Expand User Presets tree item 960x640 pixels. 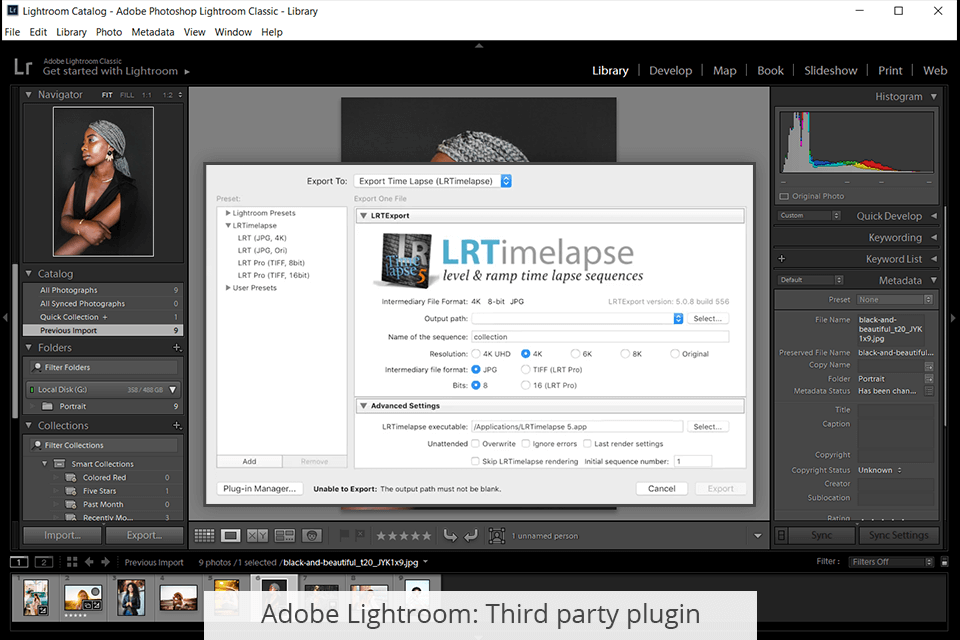coord(228,288)
